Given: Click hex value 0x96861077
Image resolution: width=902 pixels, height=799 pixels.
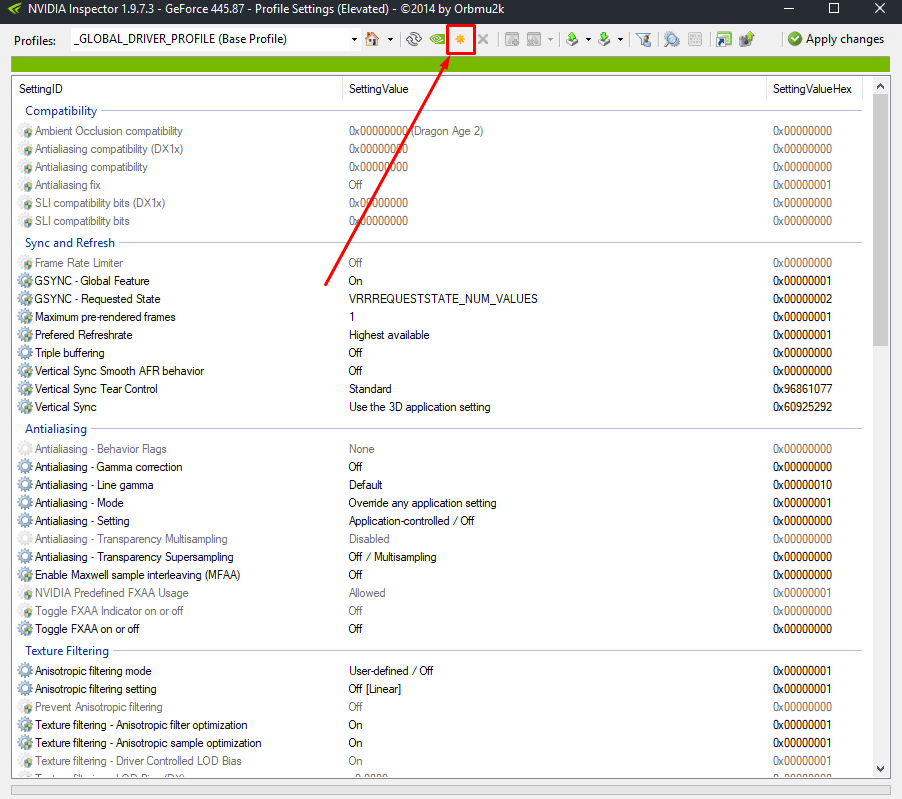Looking at the screenshot, I should tap(802, 389).
